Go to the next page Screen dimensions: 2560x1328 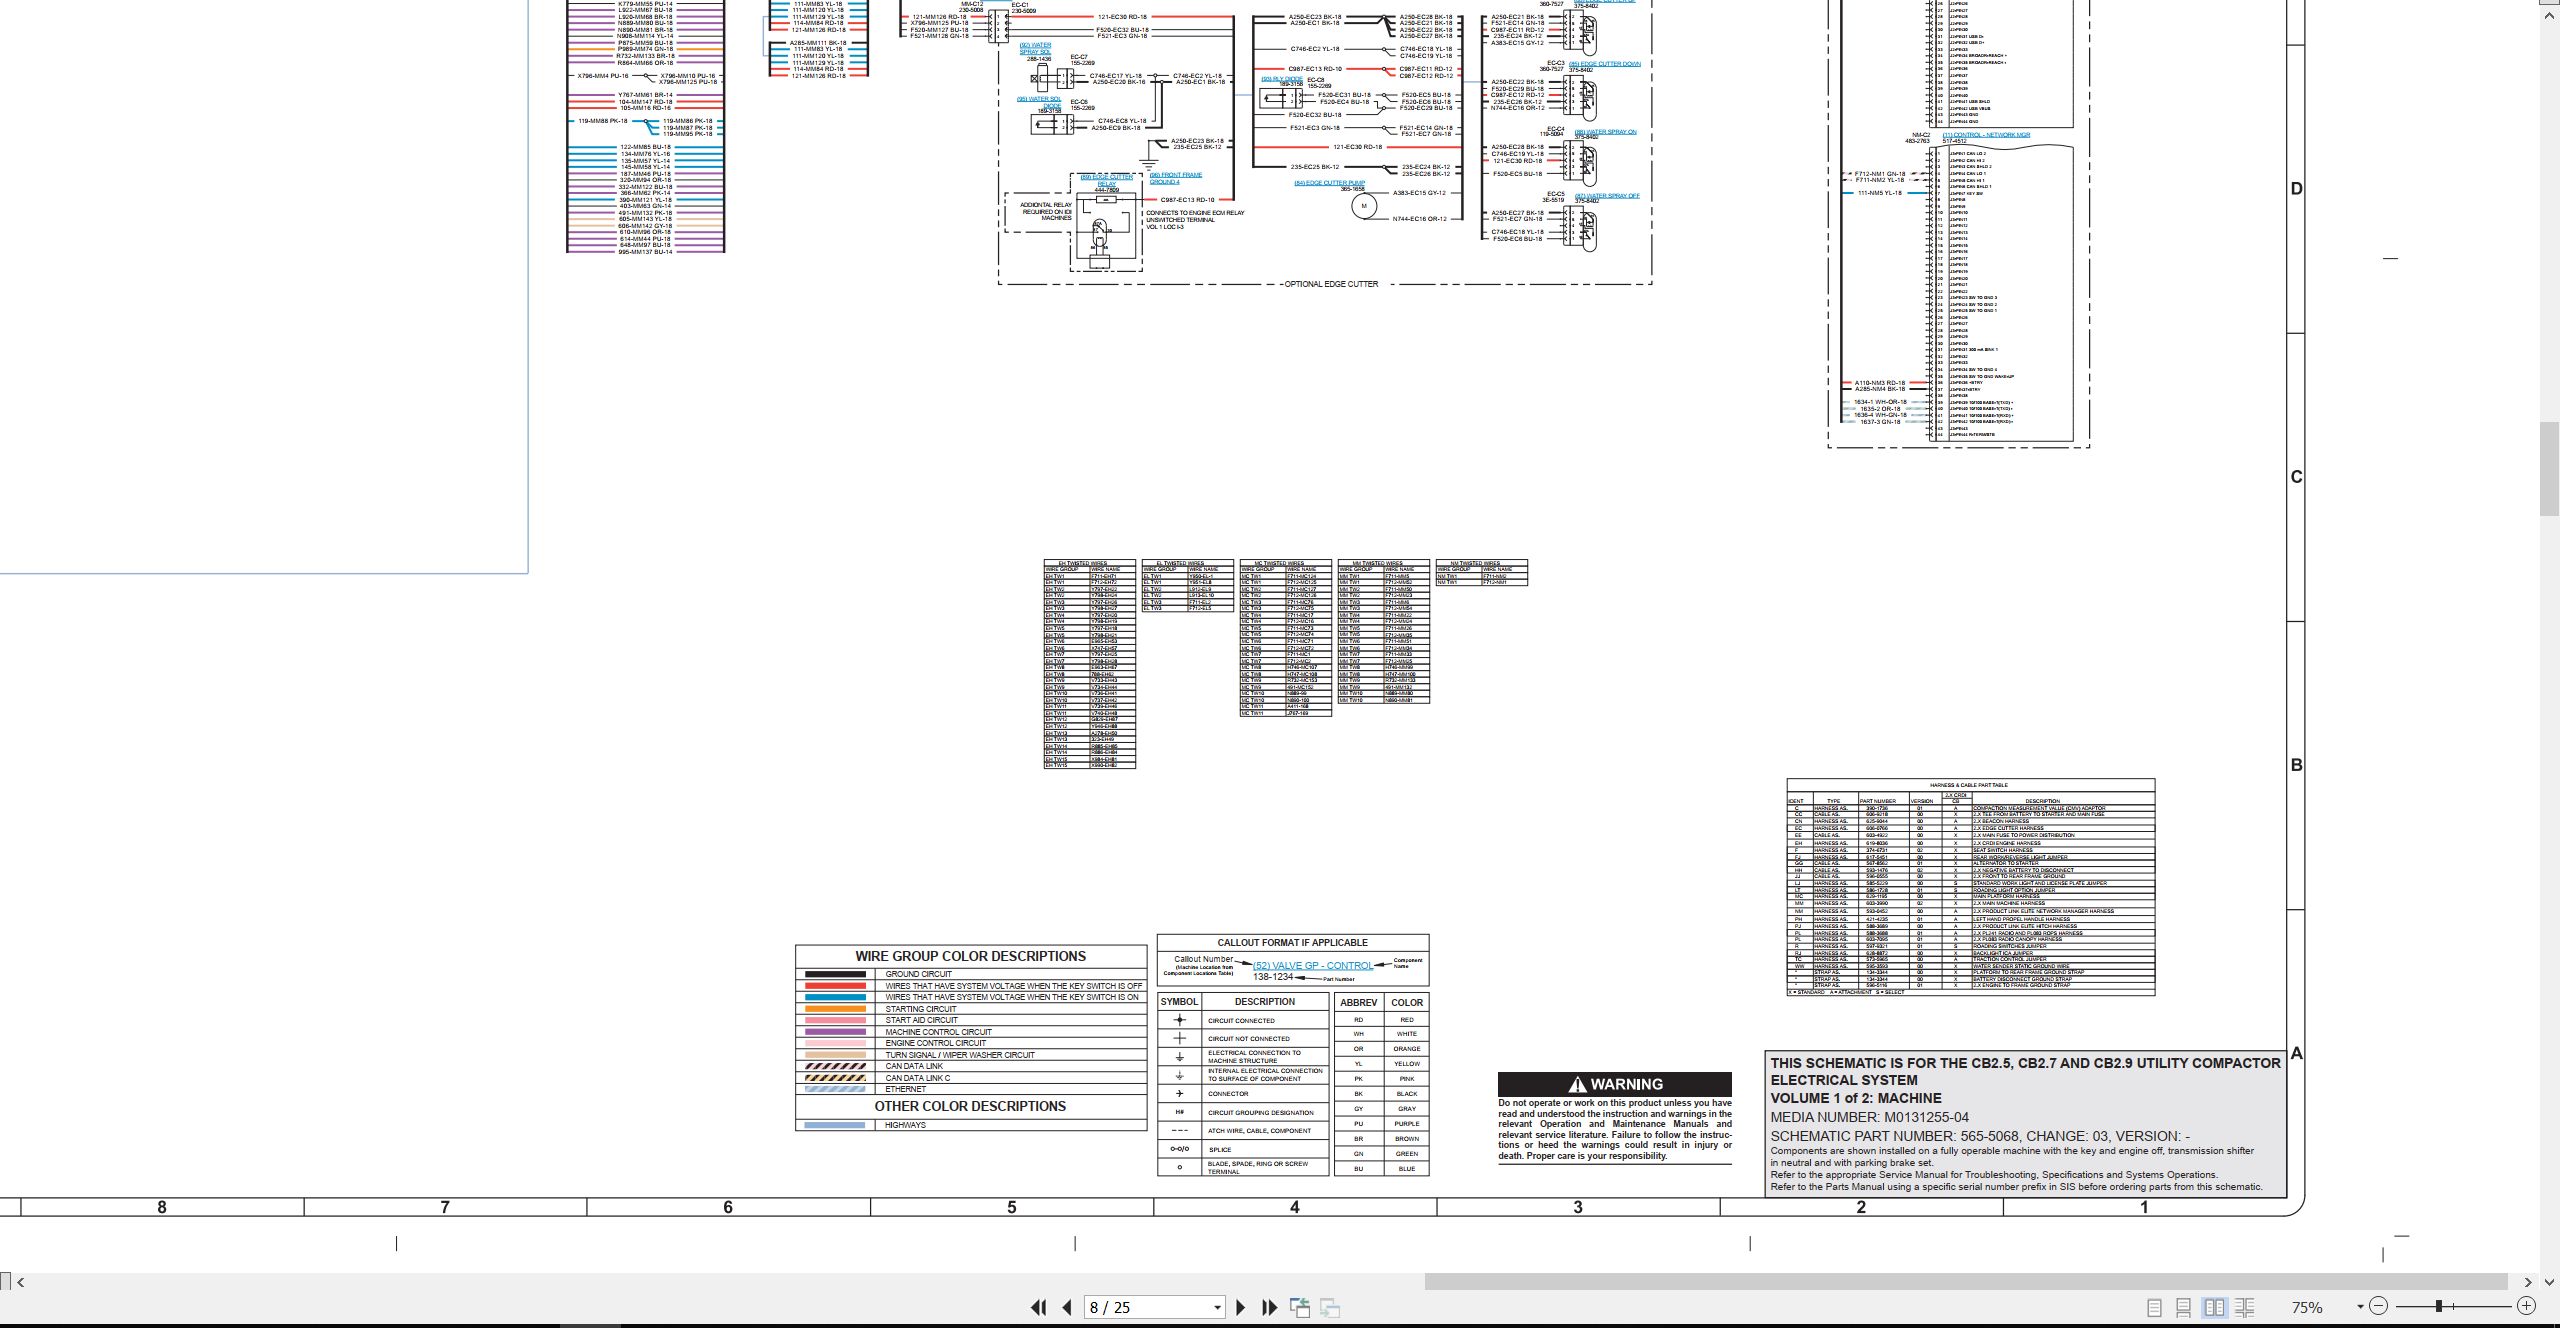[1241, 1307]
